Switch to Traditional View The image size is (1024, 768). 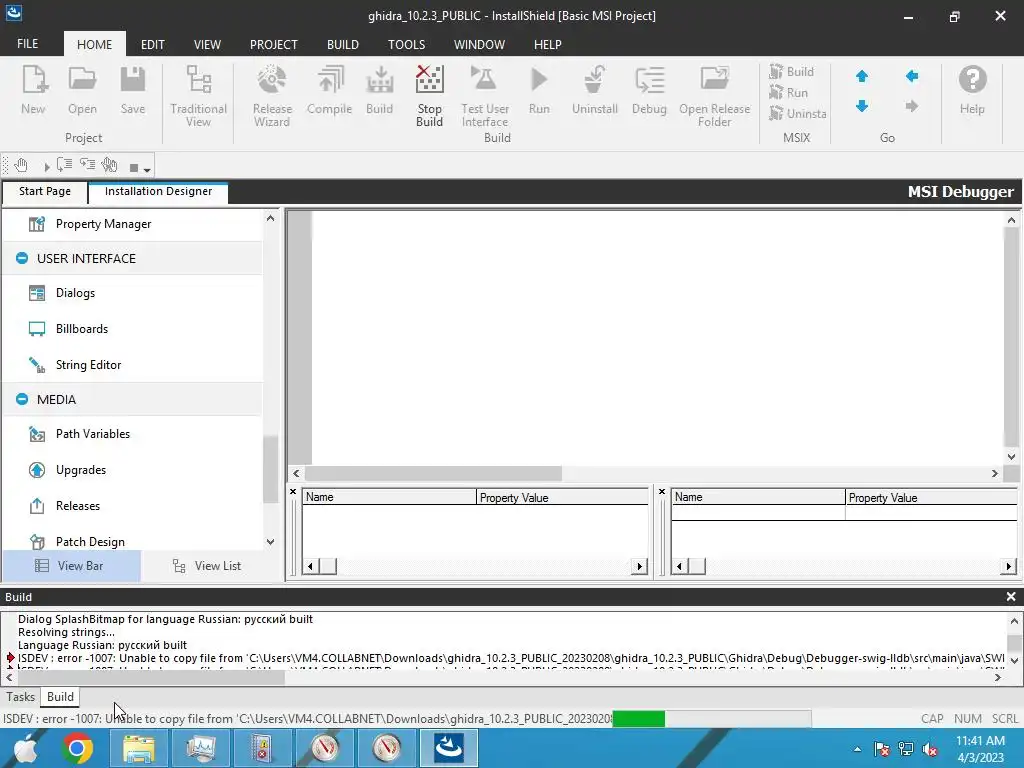coord(199,96)
